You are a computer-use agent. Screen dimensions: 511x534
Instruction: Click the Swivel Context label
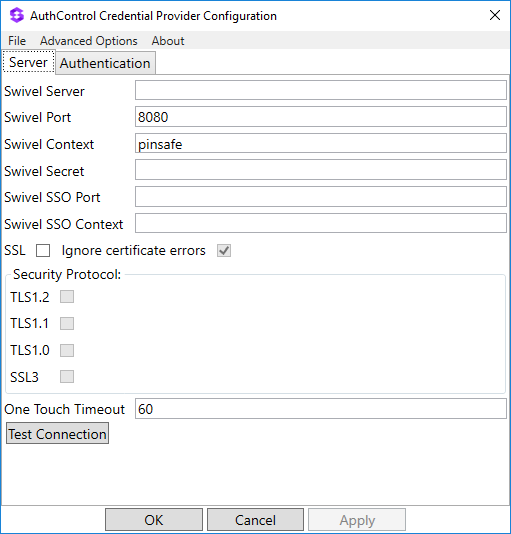pyautogui.click(x=49, y=144)
